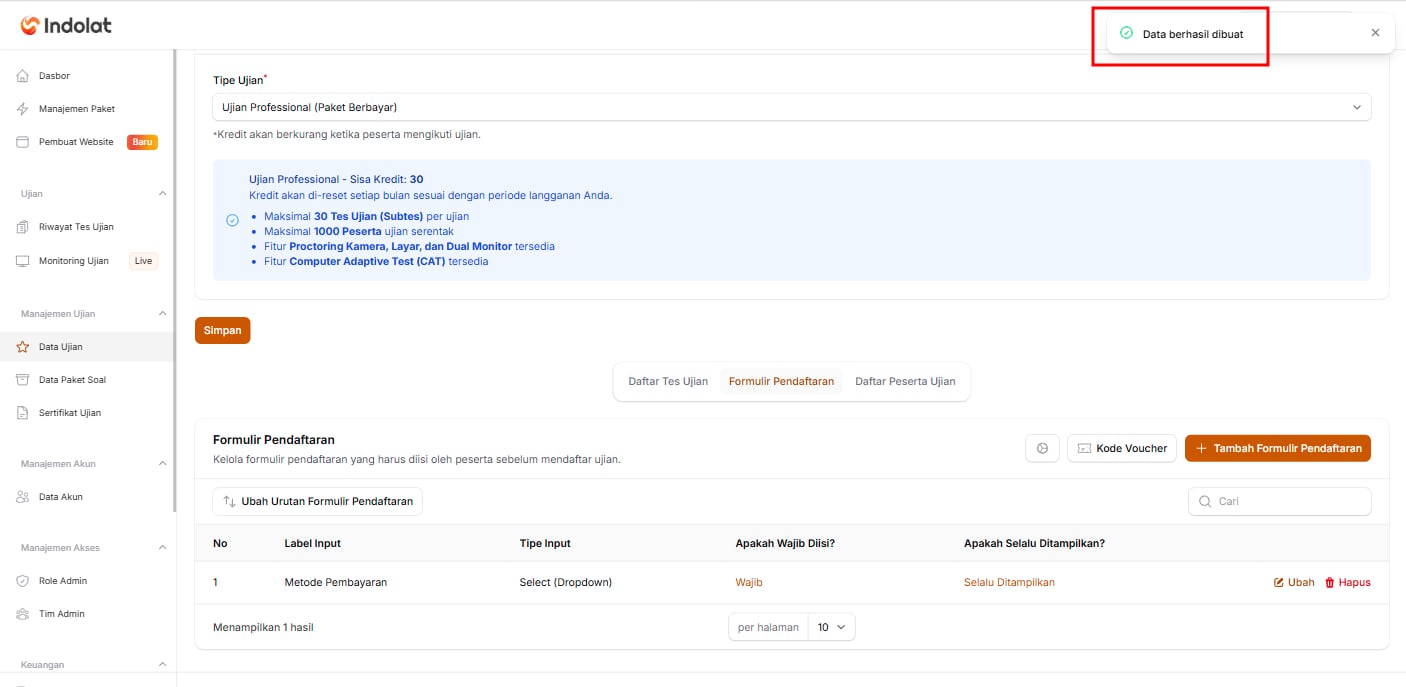Close the Data berhasil dibuat notification

click(x=1375, y=33)
